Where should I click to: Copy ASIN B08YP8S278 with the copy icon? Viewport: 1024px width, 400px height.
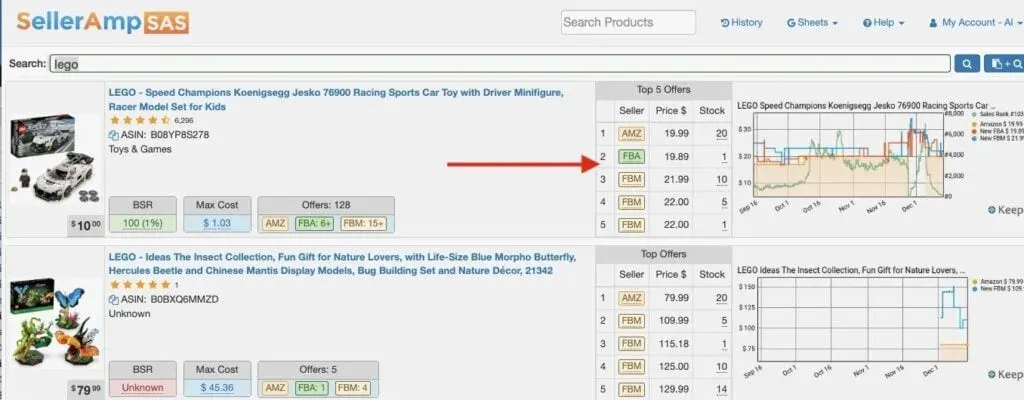[114, 135]
